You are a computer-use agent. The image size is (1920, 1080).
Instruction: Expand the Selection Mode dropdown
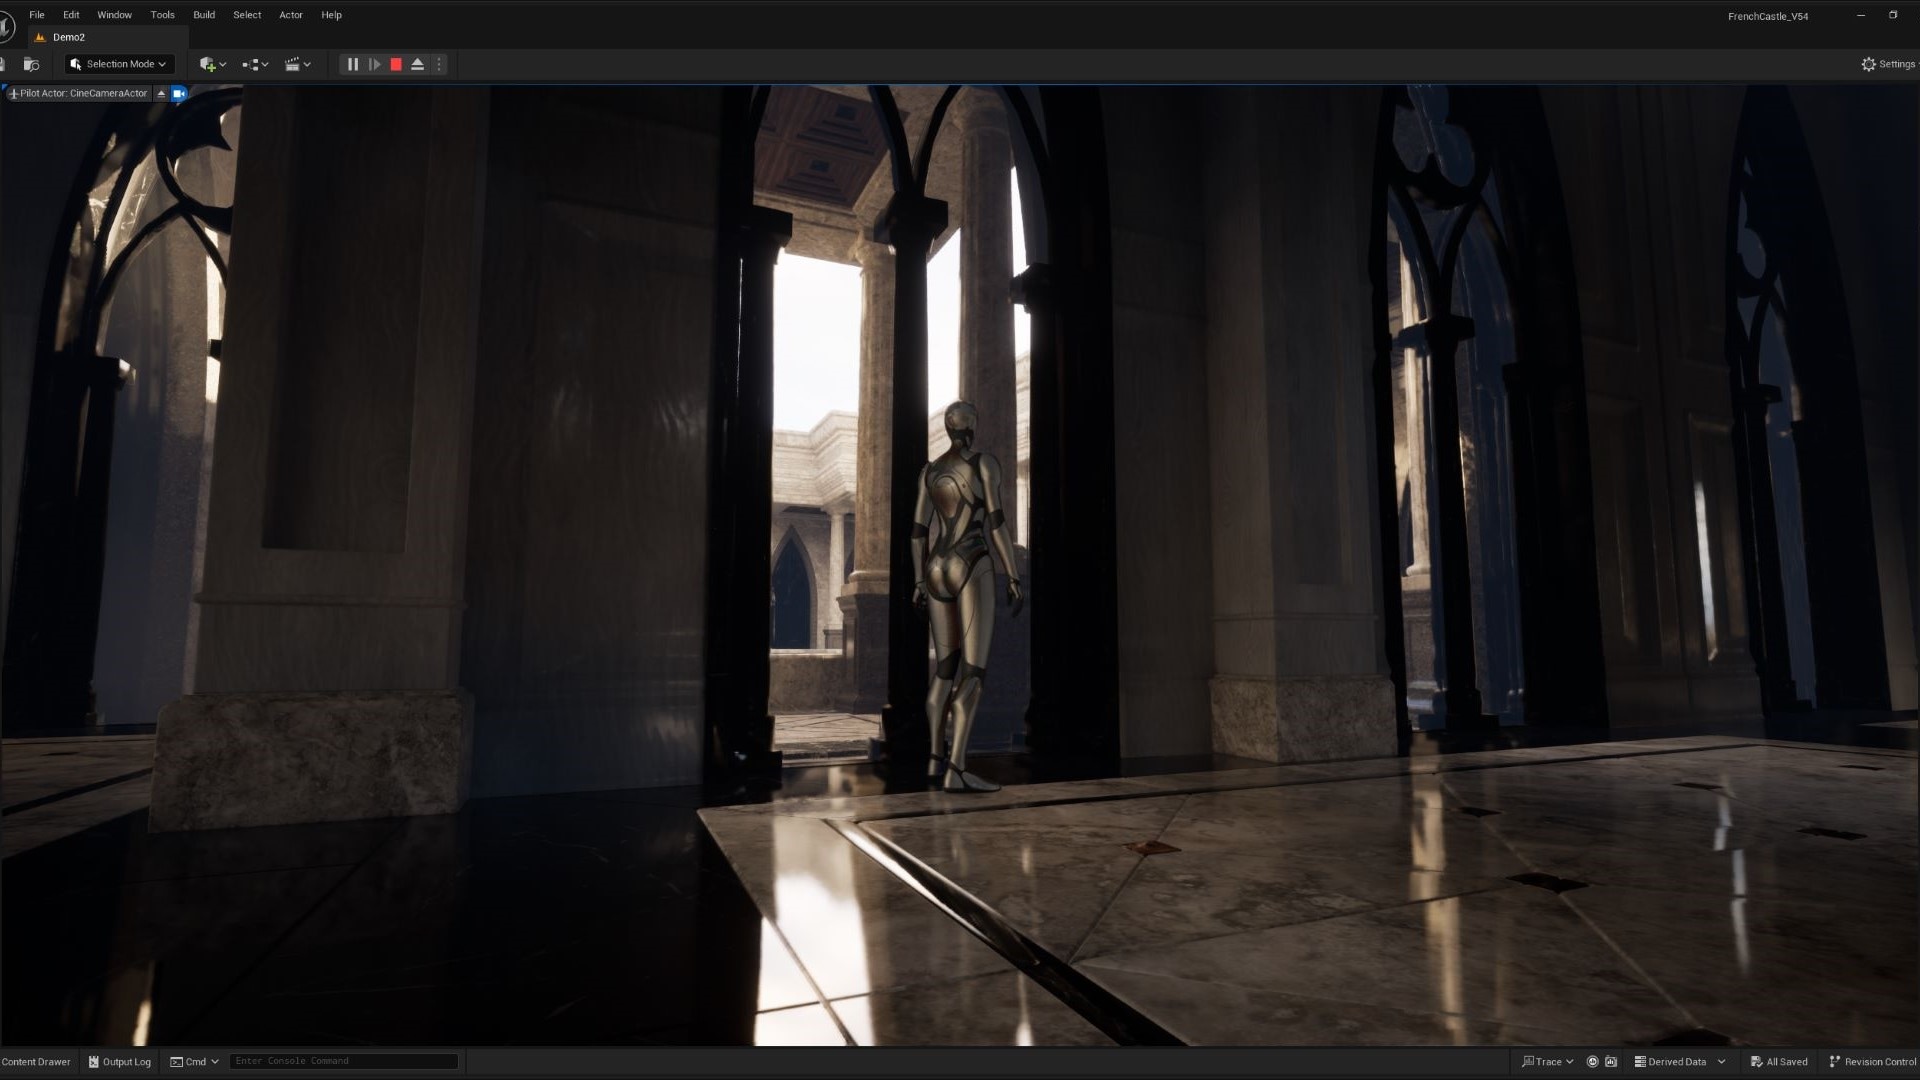pos(120,64)
